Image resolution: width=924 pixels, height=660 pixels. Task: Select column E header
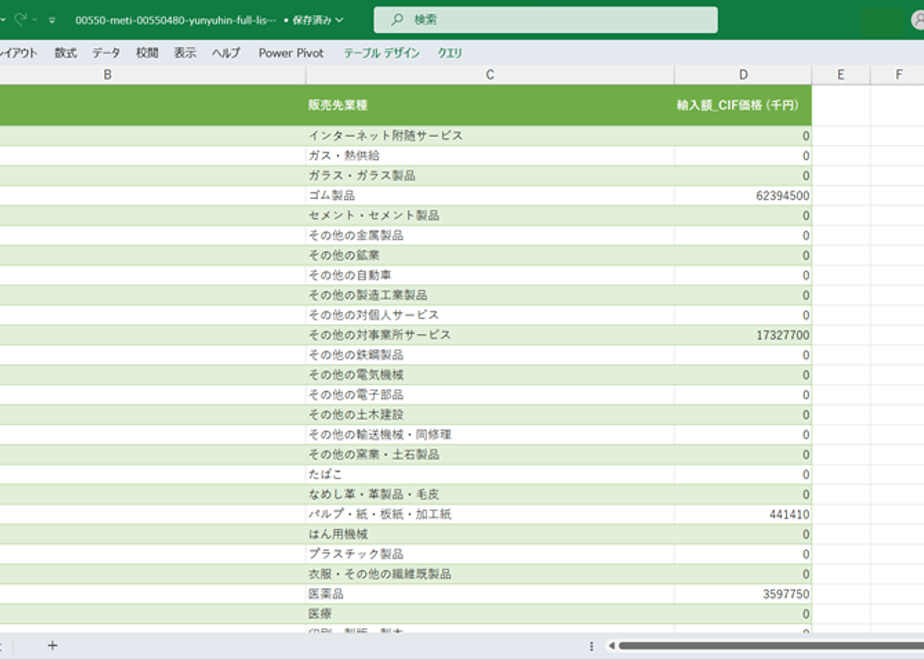pos(841,75)
